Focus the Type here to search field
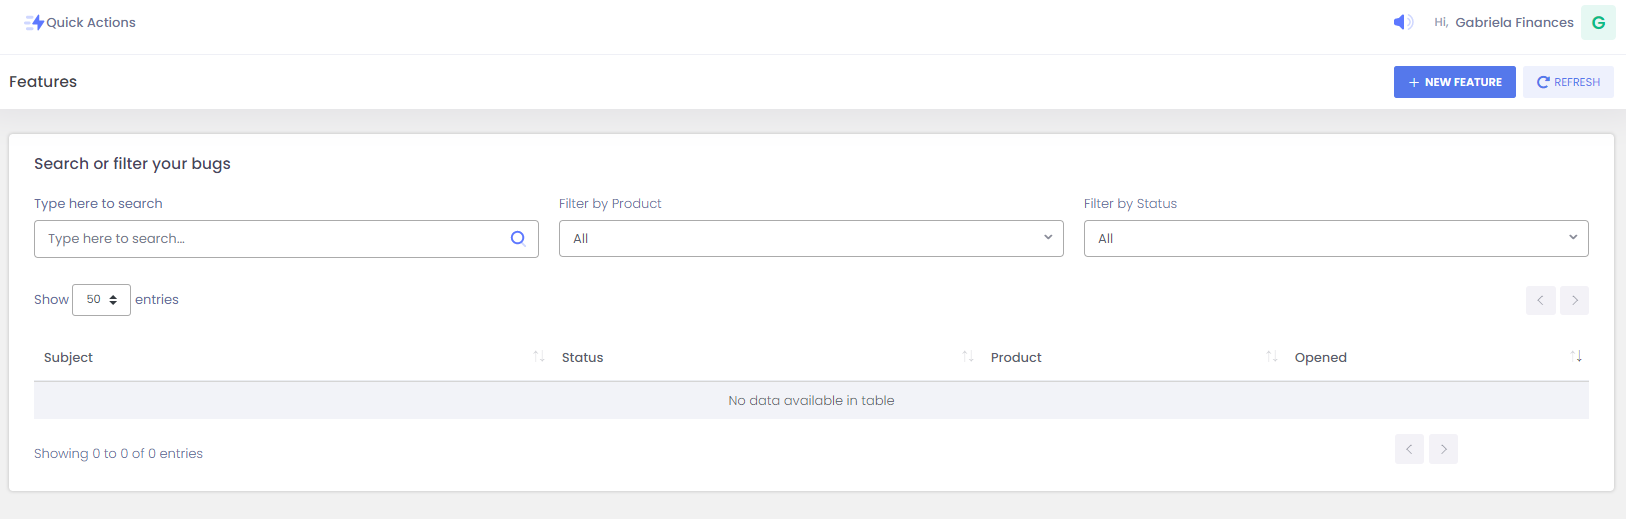 pos(270,238)
